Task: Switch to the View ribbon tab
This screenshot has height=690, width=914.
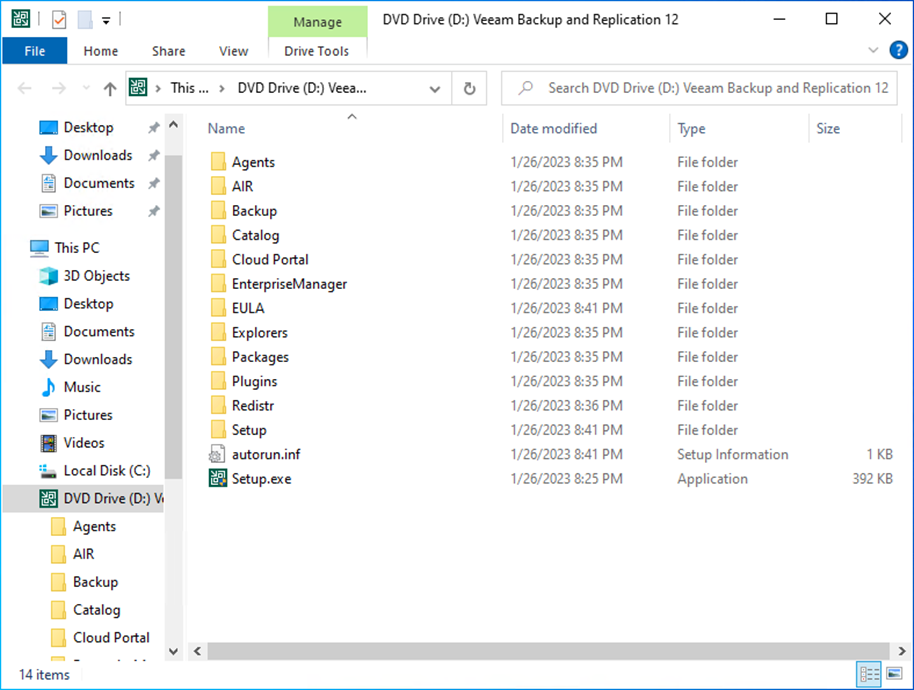Action: point(234,51)
